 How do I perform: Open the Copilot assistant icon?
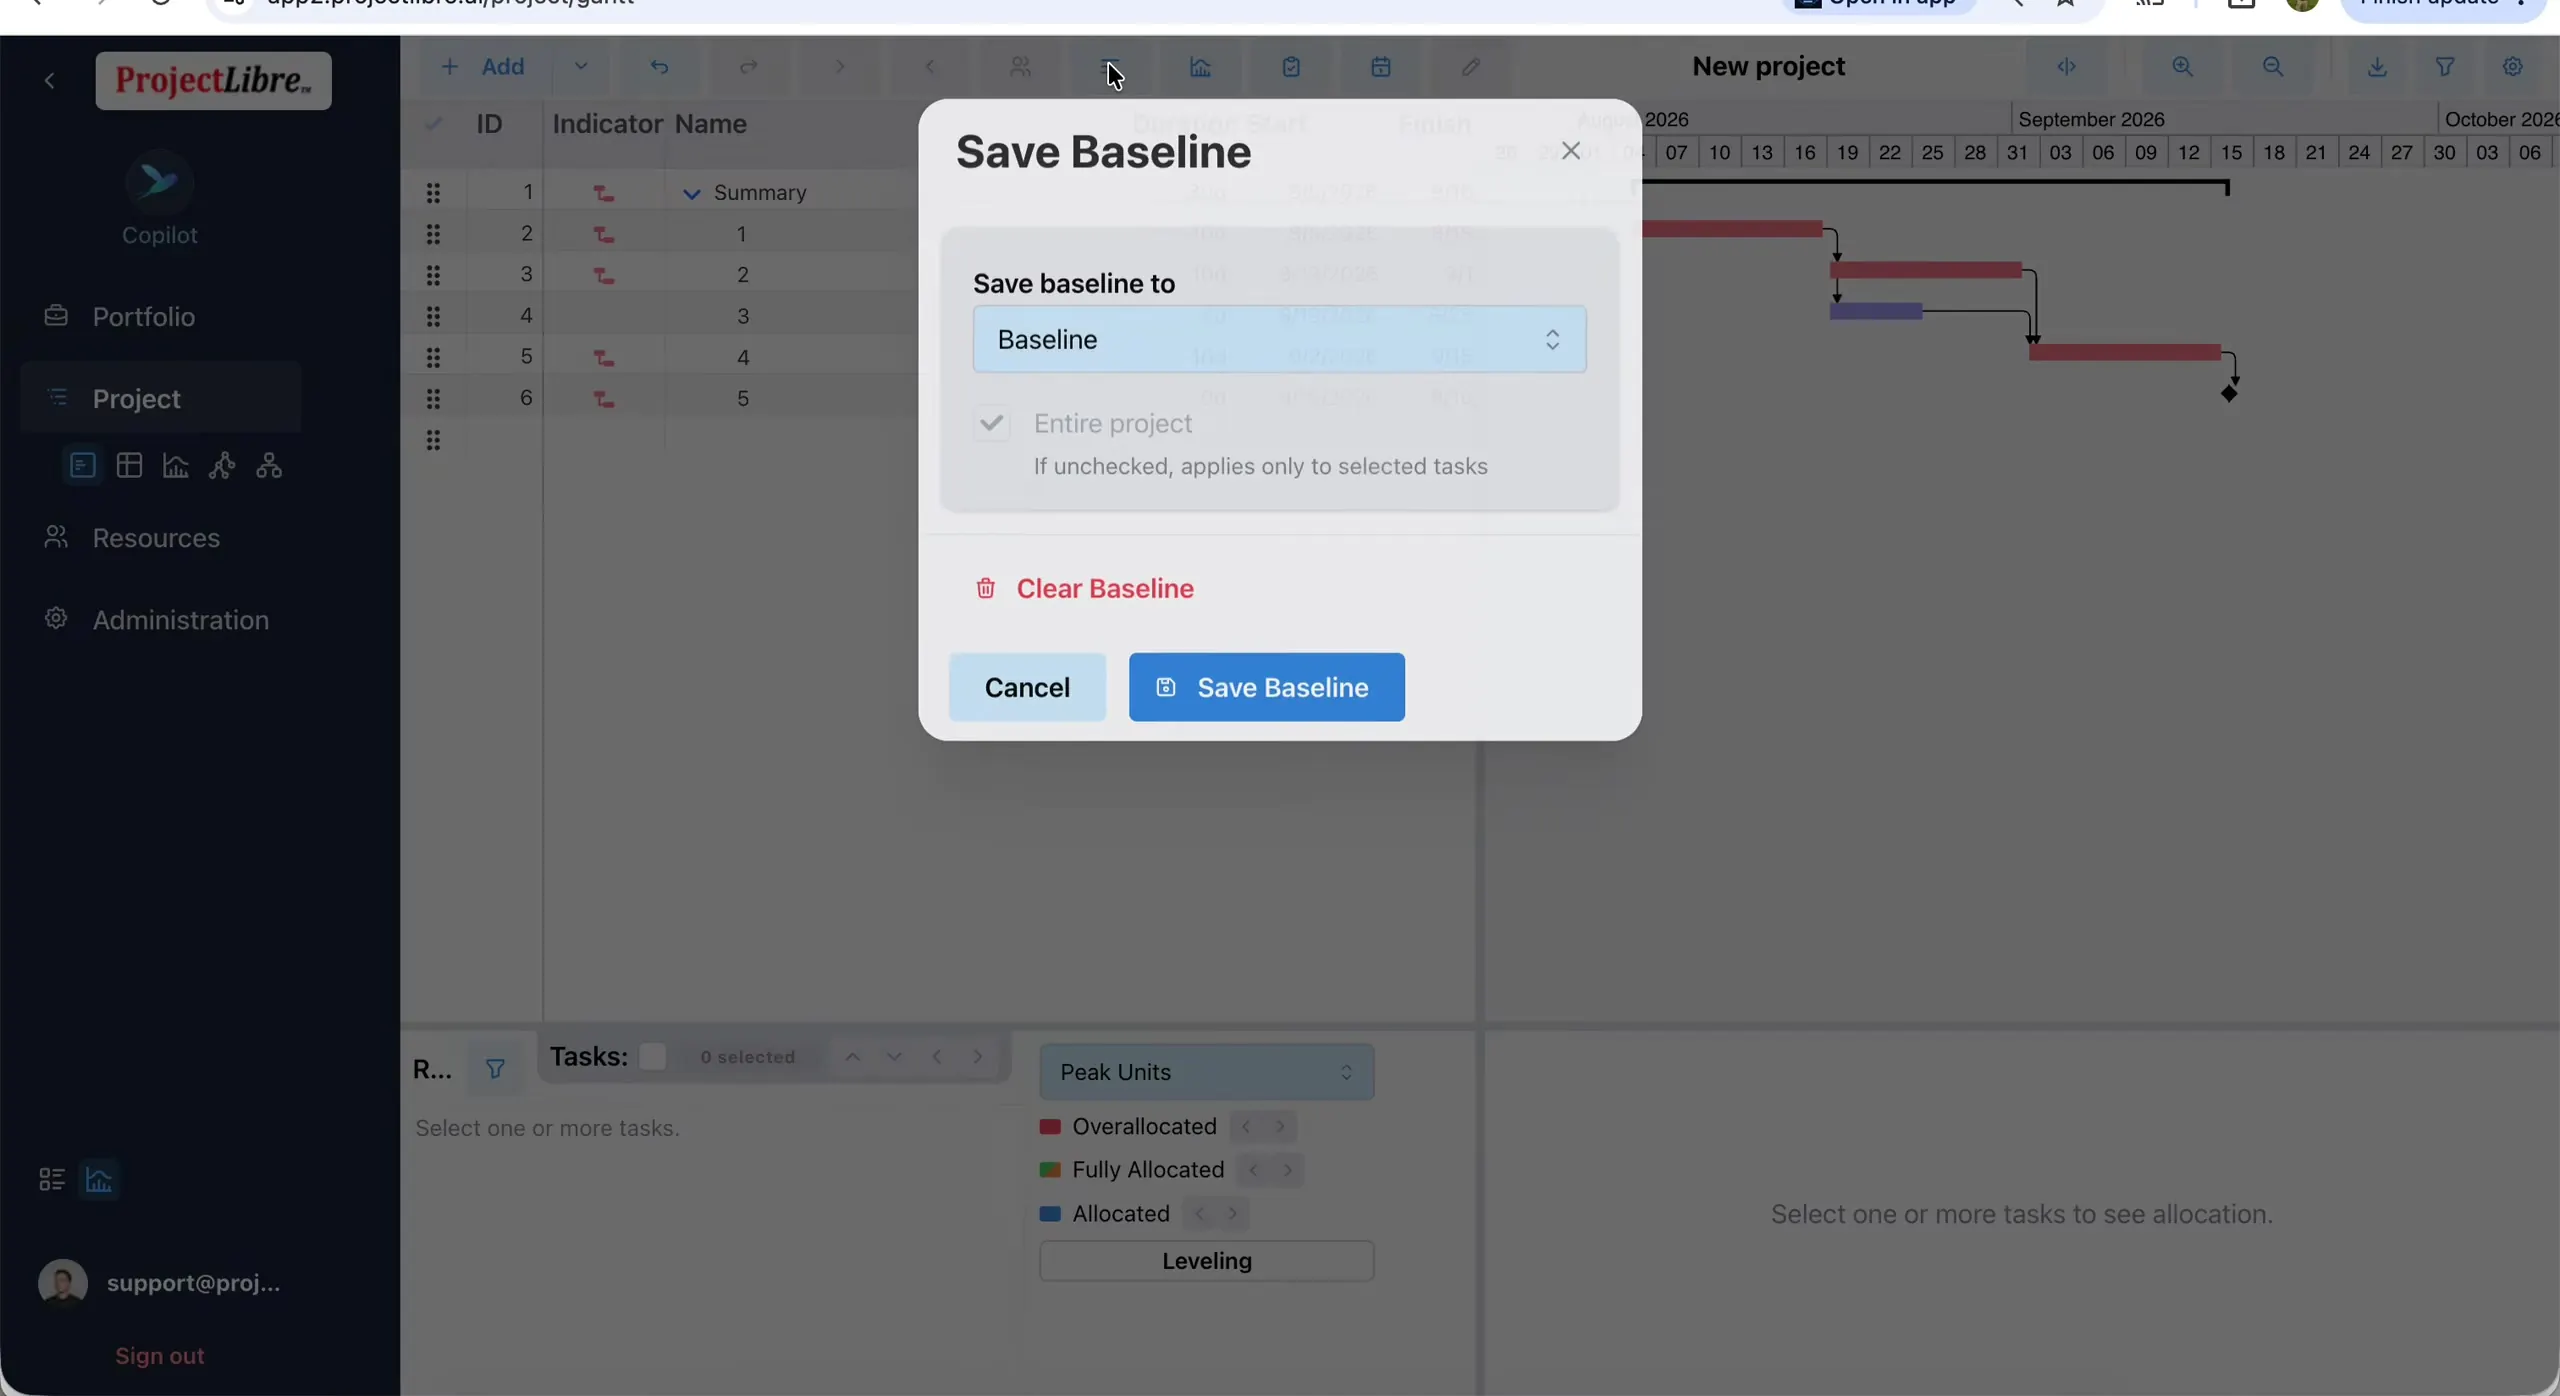(159, 182)
